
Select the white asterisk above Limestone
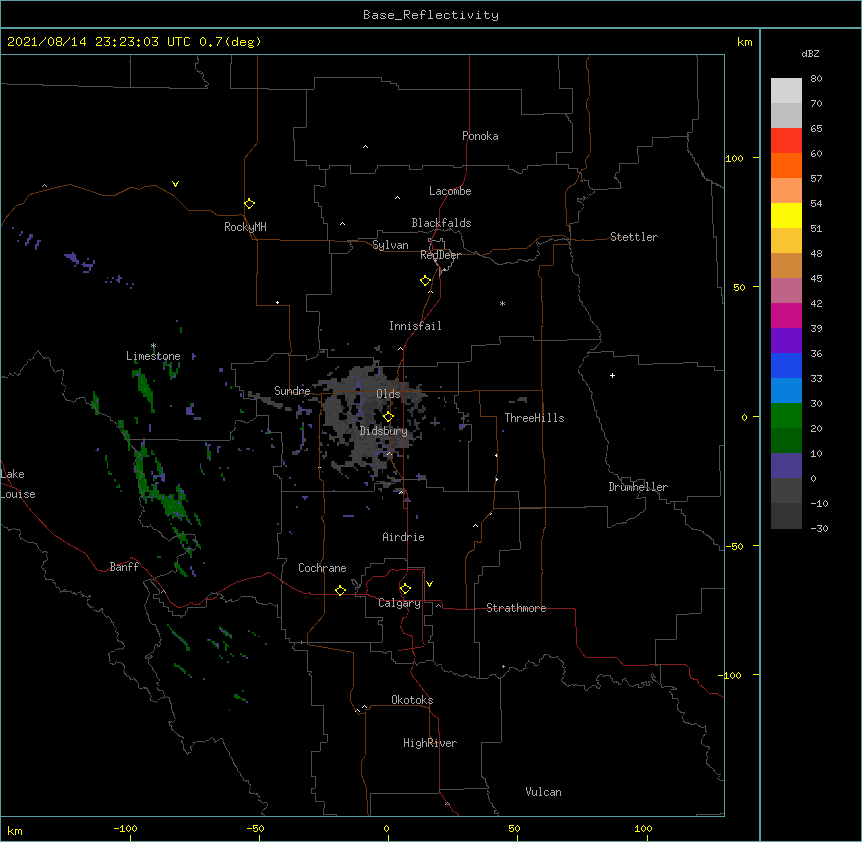tap(153, 346)
